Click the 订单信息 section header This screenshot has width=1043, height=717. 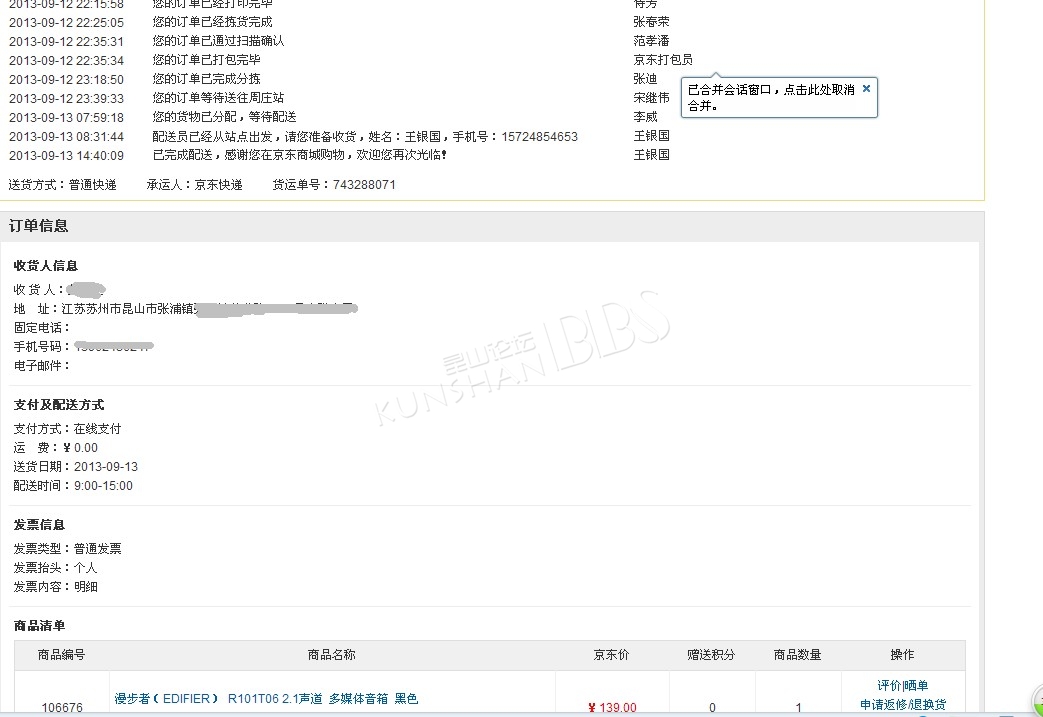click(39, 225)
